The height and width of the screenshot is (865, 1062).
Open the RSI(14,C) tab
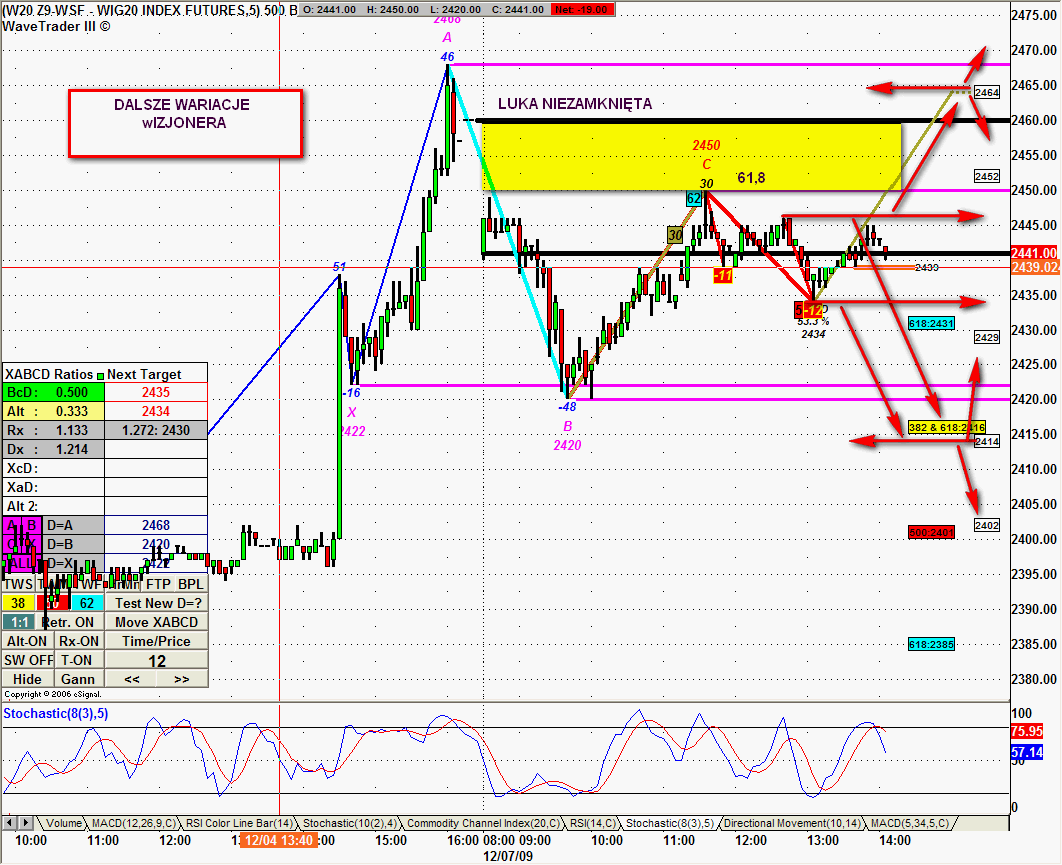pos(593,823)
